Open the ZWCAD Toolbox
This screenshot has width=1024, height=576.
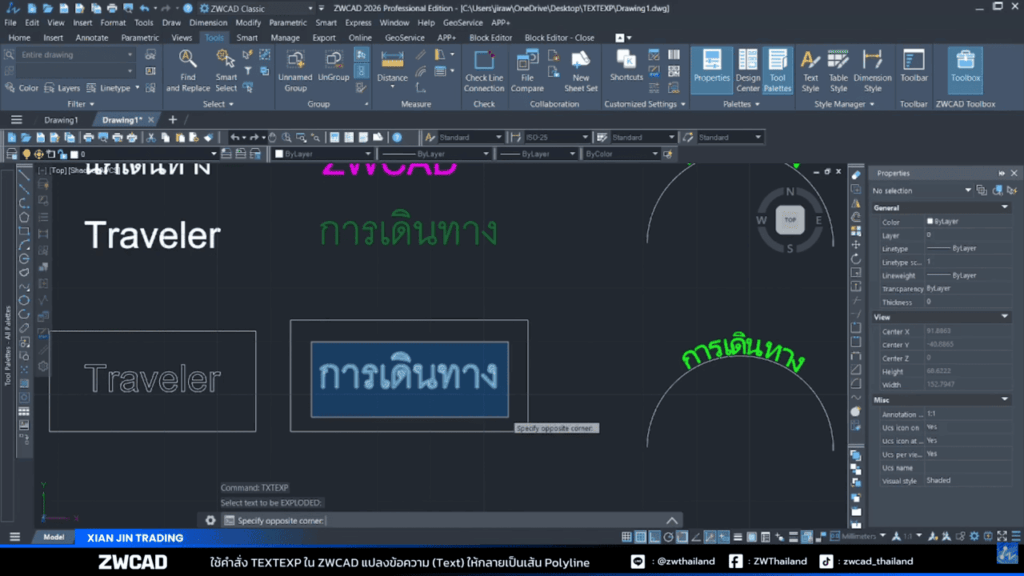[963, 70]
